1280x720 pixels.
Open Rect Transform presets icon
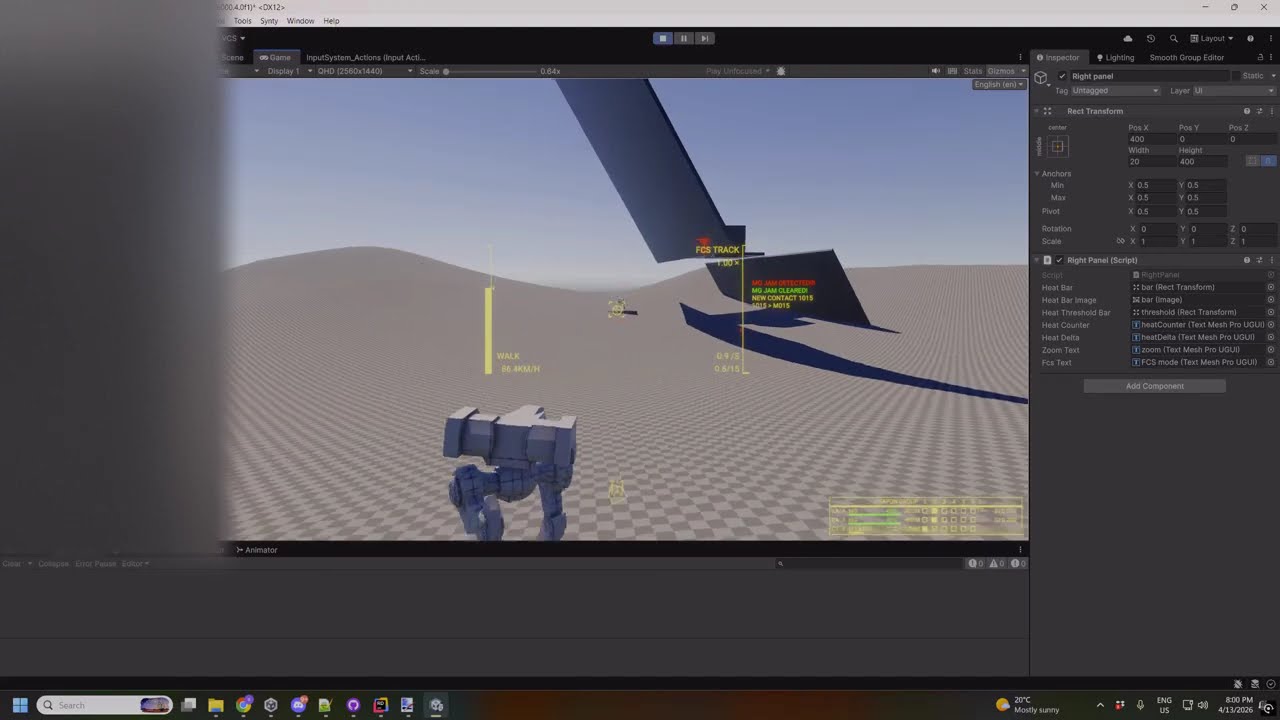coord(1259,111)
